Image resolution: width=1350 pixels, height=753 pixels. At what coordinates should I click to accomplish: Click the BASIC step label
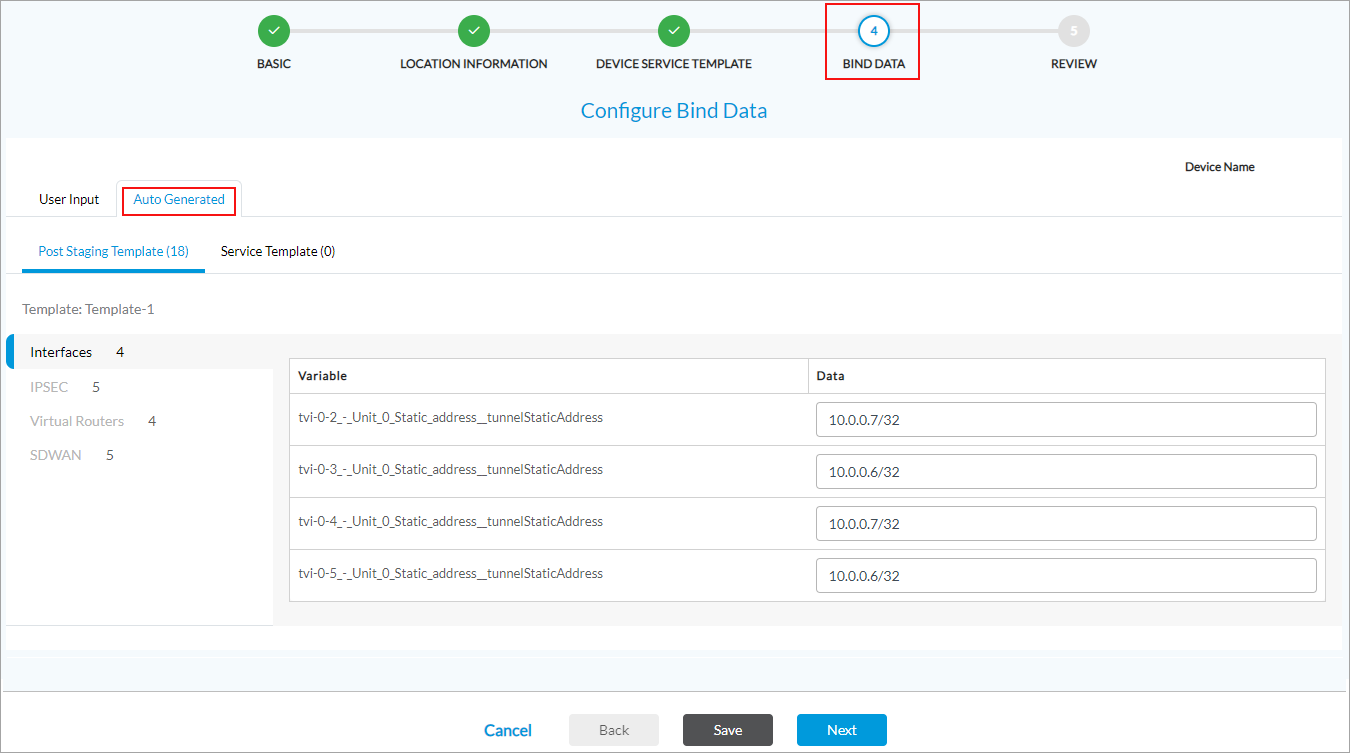click(274, 64)
